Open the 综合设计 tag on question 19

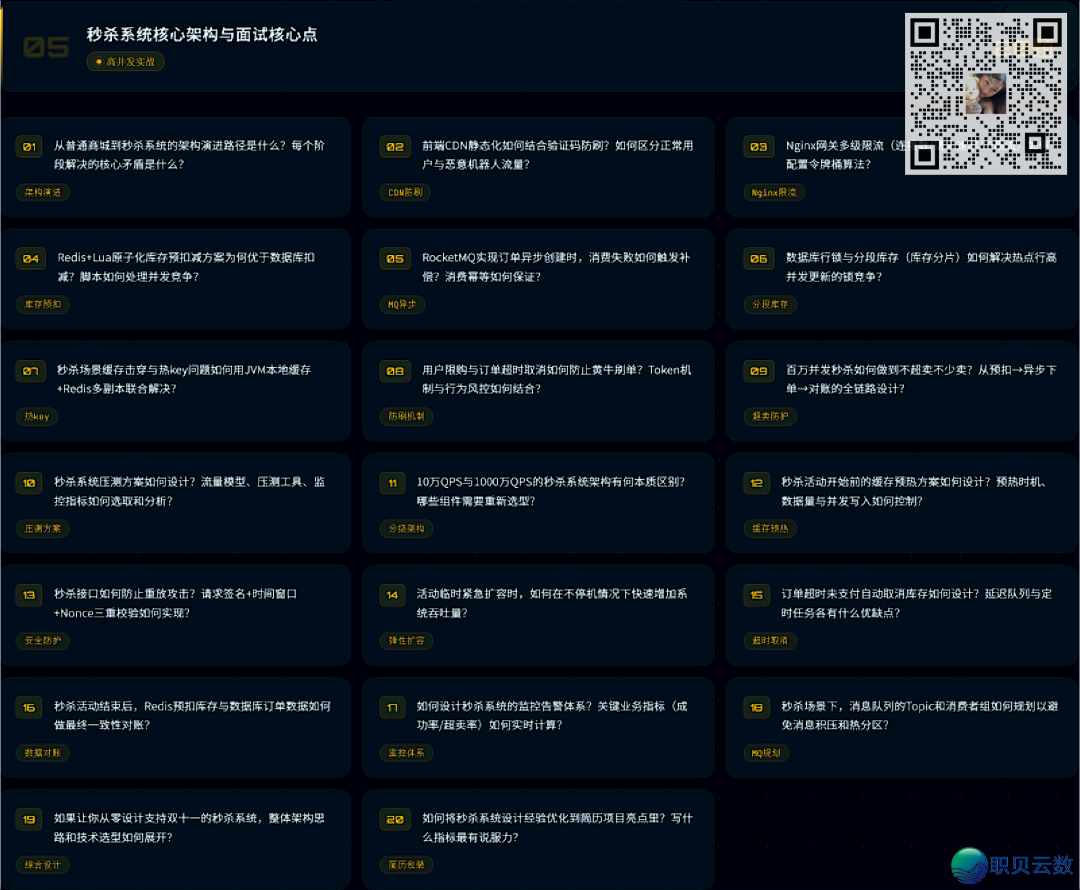(42, 865)
